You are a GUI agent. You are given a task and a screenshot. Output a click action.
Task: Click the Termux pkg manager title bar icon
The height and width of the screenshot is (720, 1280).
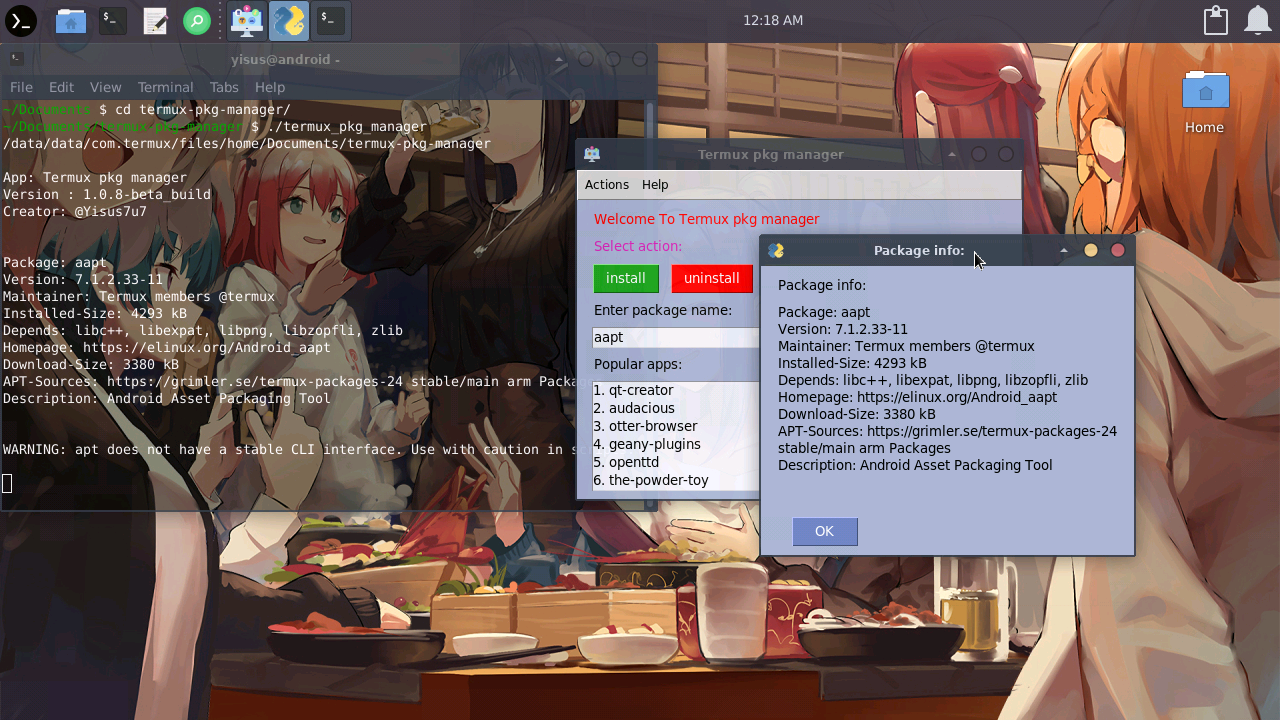pyautogui.click(x=592, y=154)
